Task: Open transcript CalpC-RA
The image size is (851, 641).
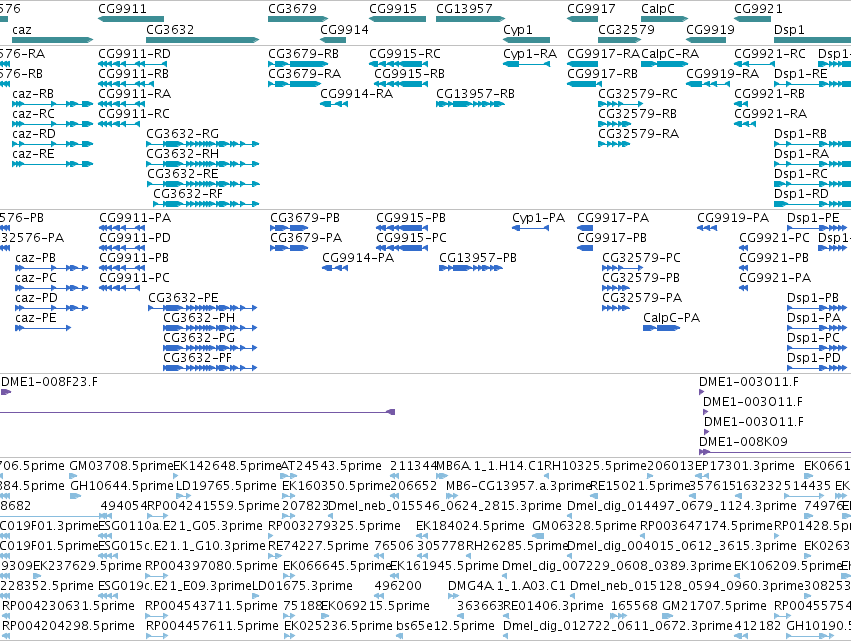Action: click(670, 54)
